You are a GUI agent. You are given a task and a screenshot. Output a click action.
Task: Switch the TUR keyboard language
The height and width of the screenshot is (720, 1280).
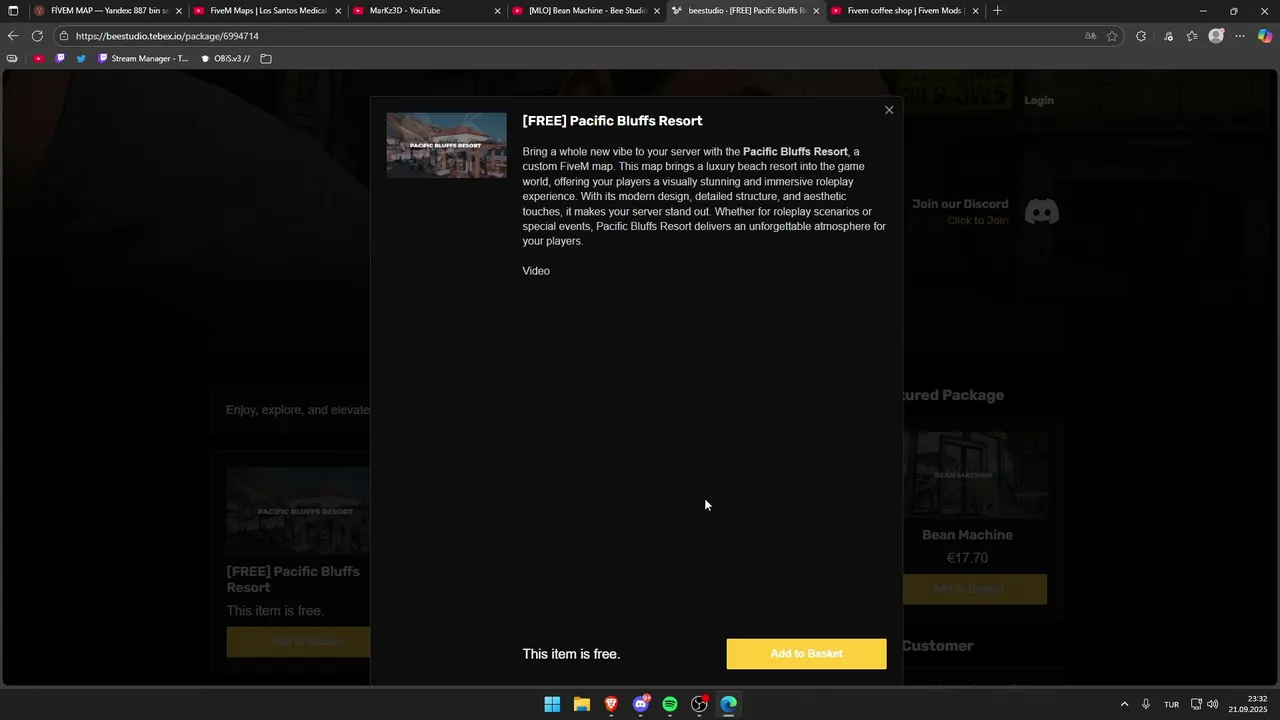point(1171,704)
